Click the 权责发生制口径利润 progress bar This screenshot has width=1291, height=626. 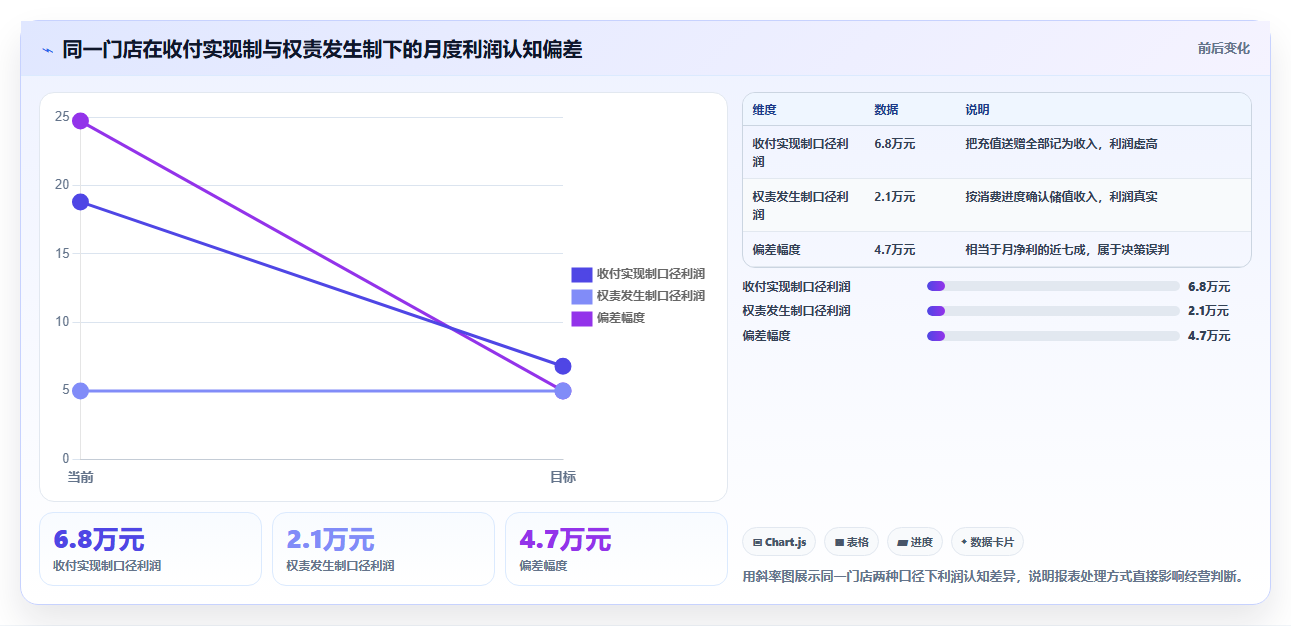tap(1053, 311)
